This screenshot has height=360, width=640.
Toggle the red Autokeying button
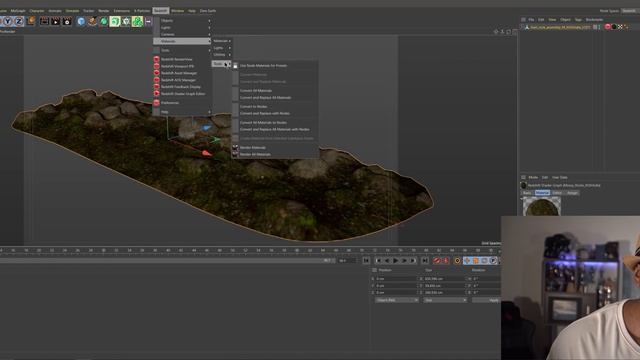446,260
